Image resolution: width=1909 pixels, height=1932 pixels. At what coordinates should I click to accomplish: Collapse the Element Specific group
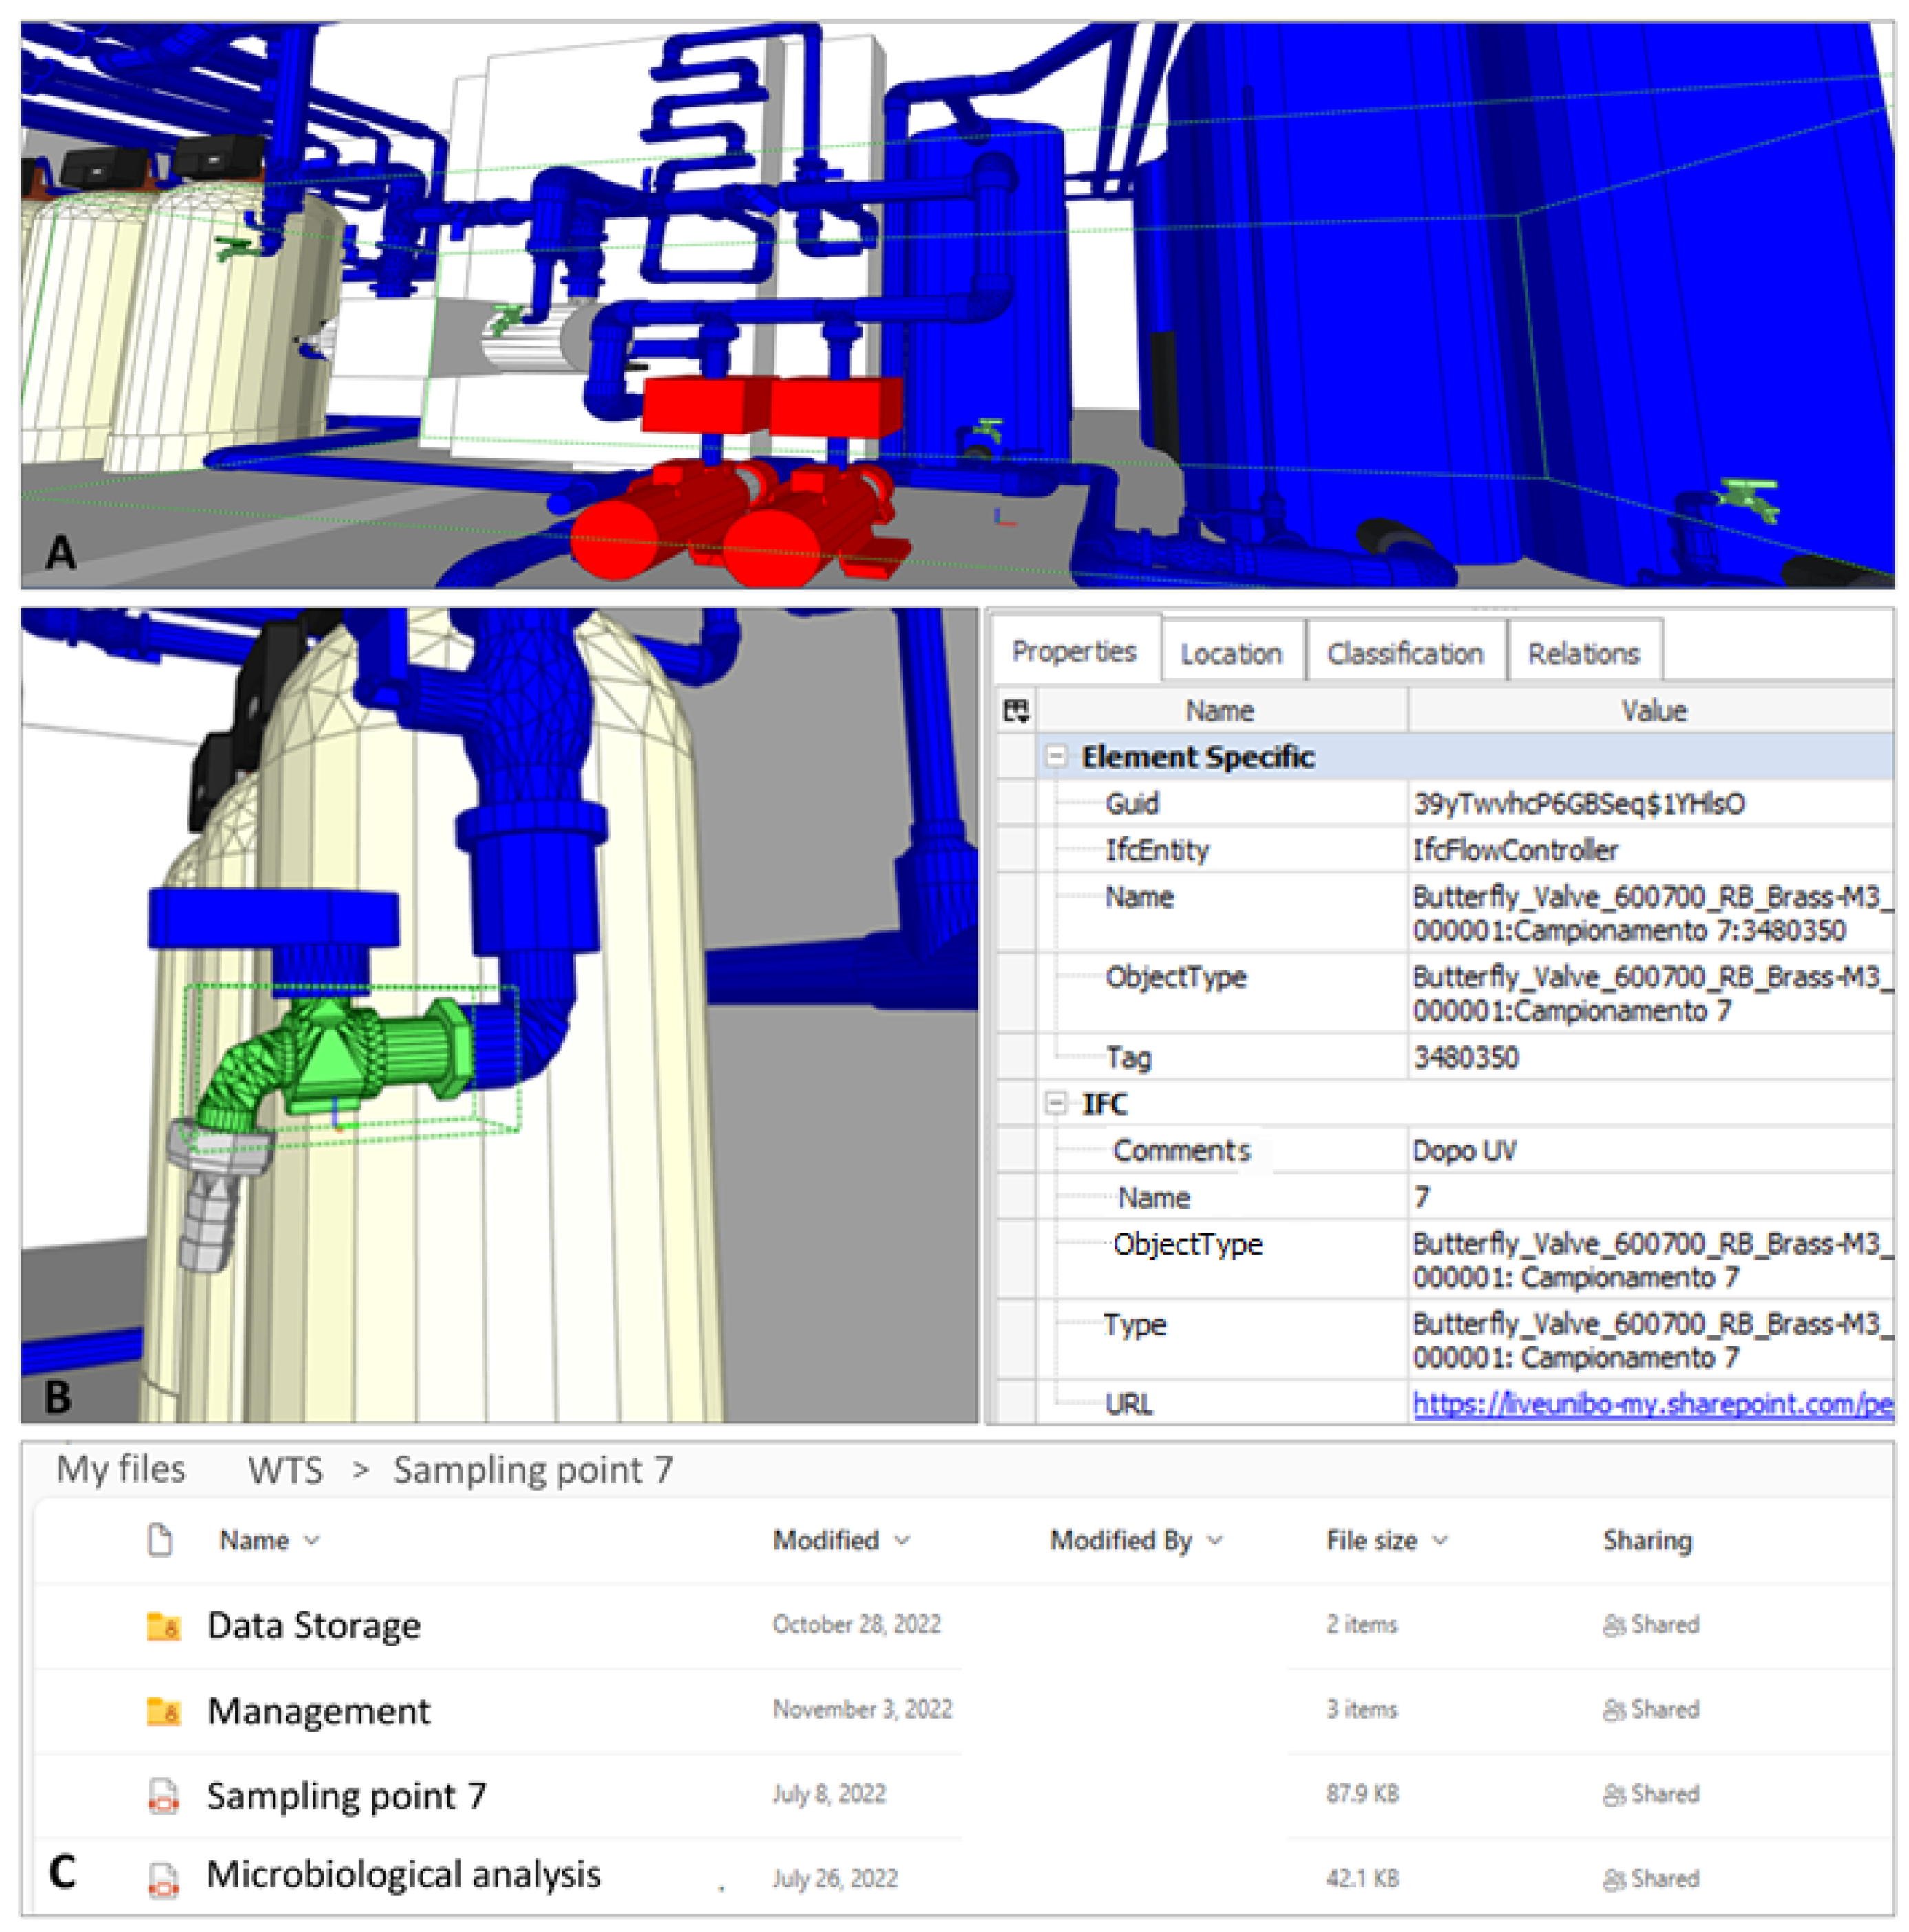[x=1055, y=757]
